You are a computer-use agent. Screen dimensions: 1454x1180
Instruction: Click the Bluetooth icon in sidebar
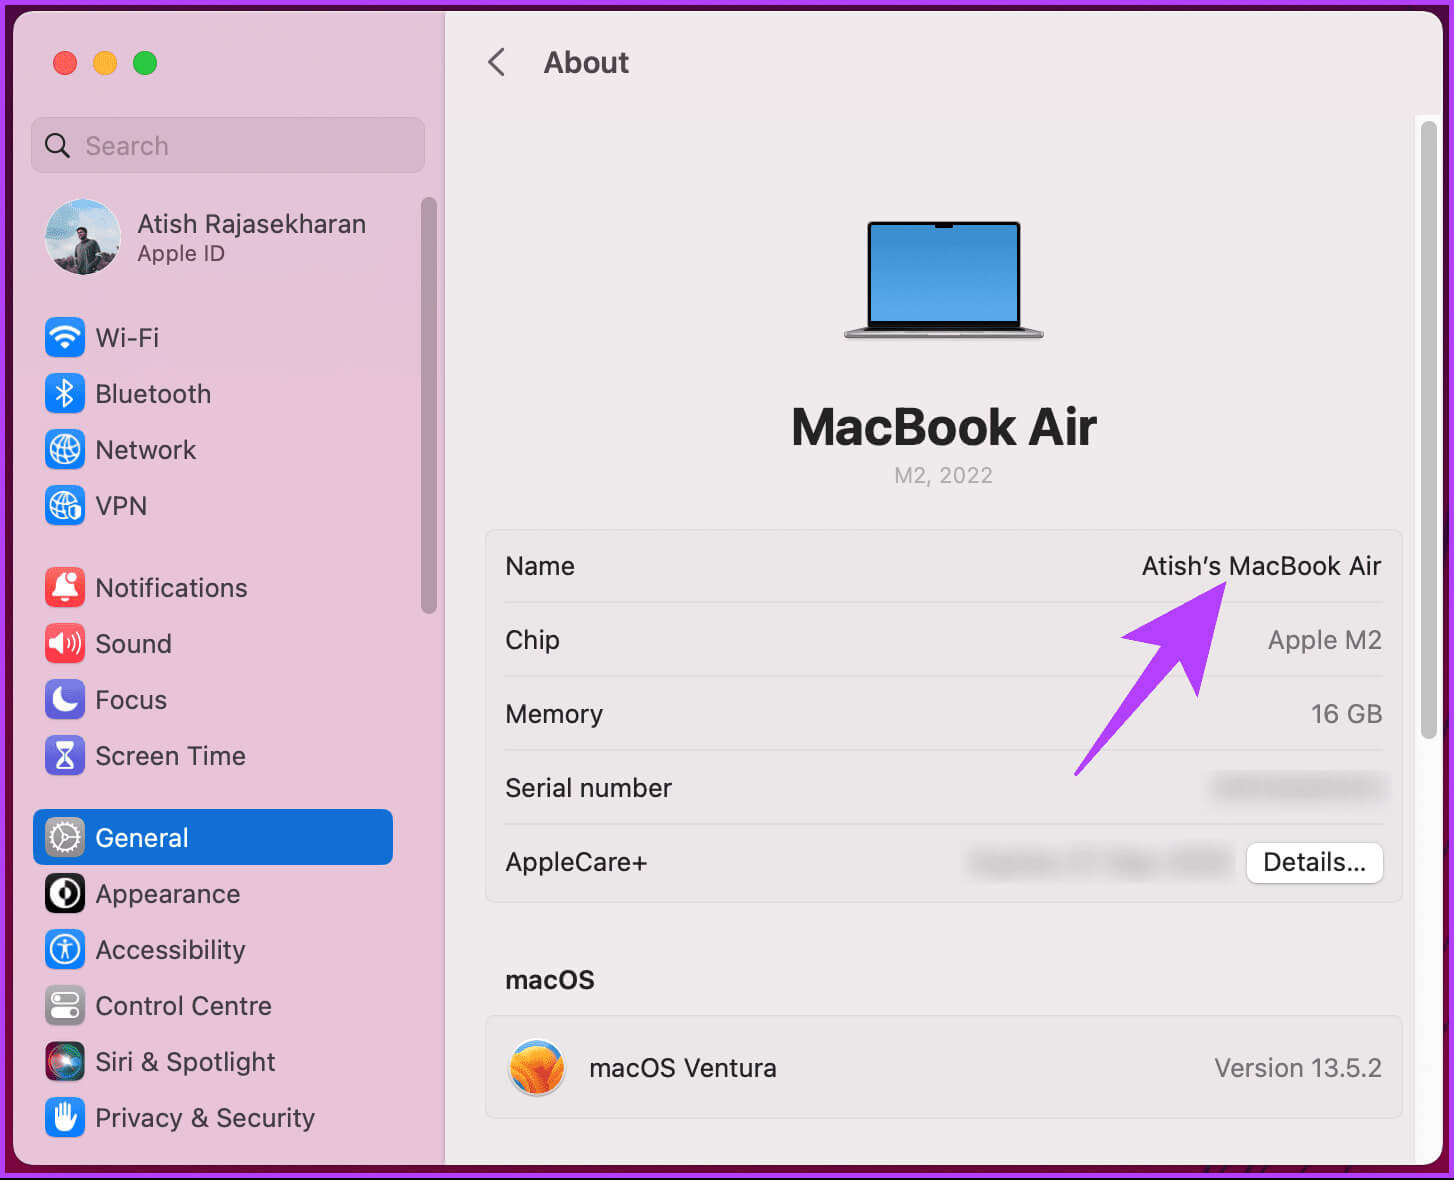65,393
